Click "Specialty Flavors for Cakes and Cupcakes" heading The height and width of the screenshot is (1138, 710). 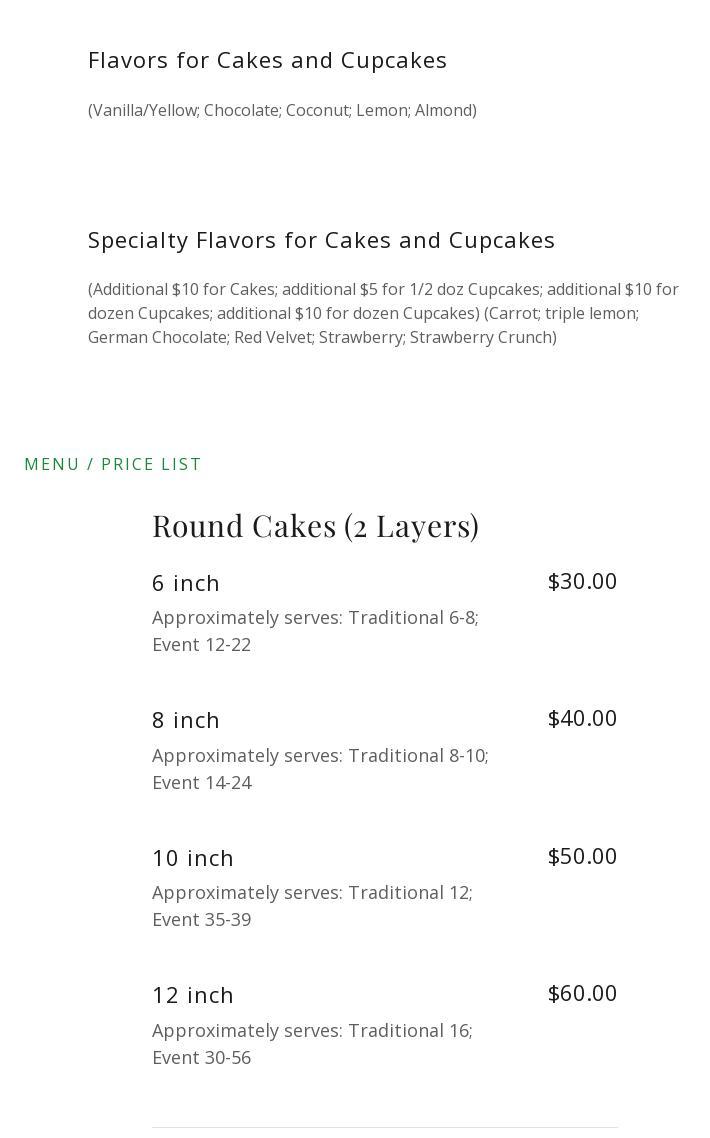pos(321,240)
